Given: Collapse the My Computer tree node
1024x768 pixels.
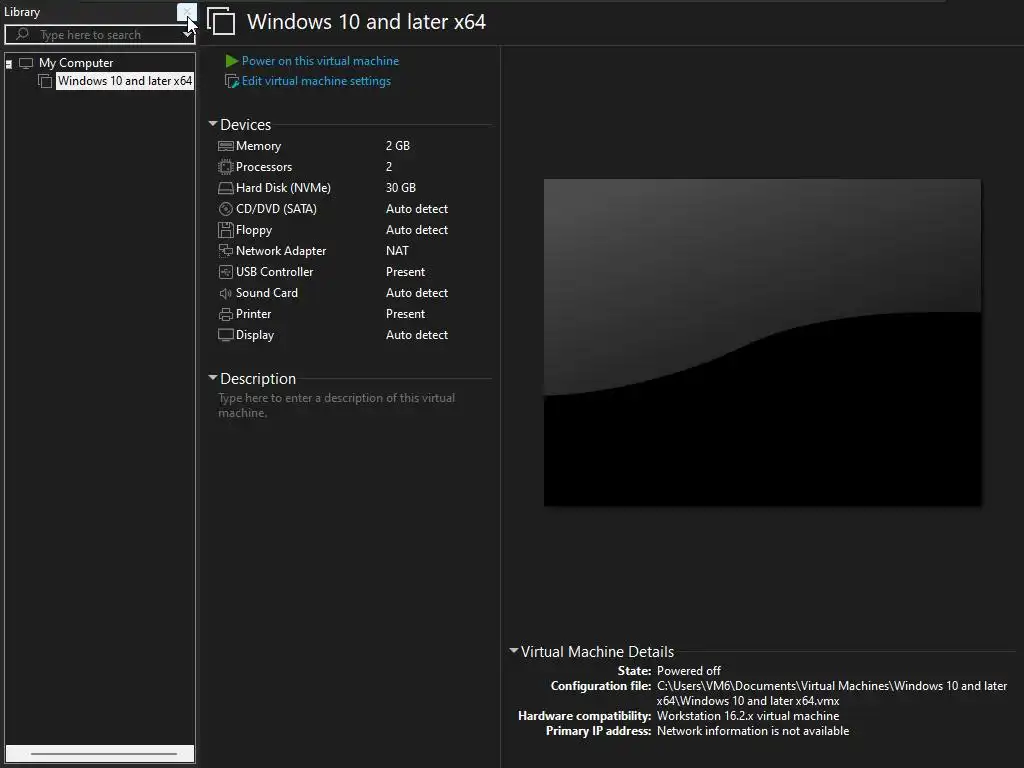Looking at the screenshot, I should [8, 64].
